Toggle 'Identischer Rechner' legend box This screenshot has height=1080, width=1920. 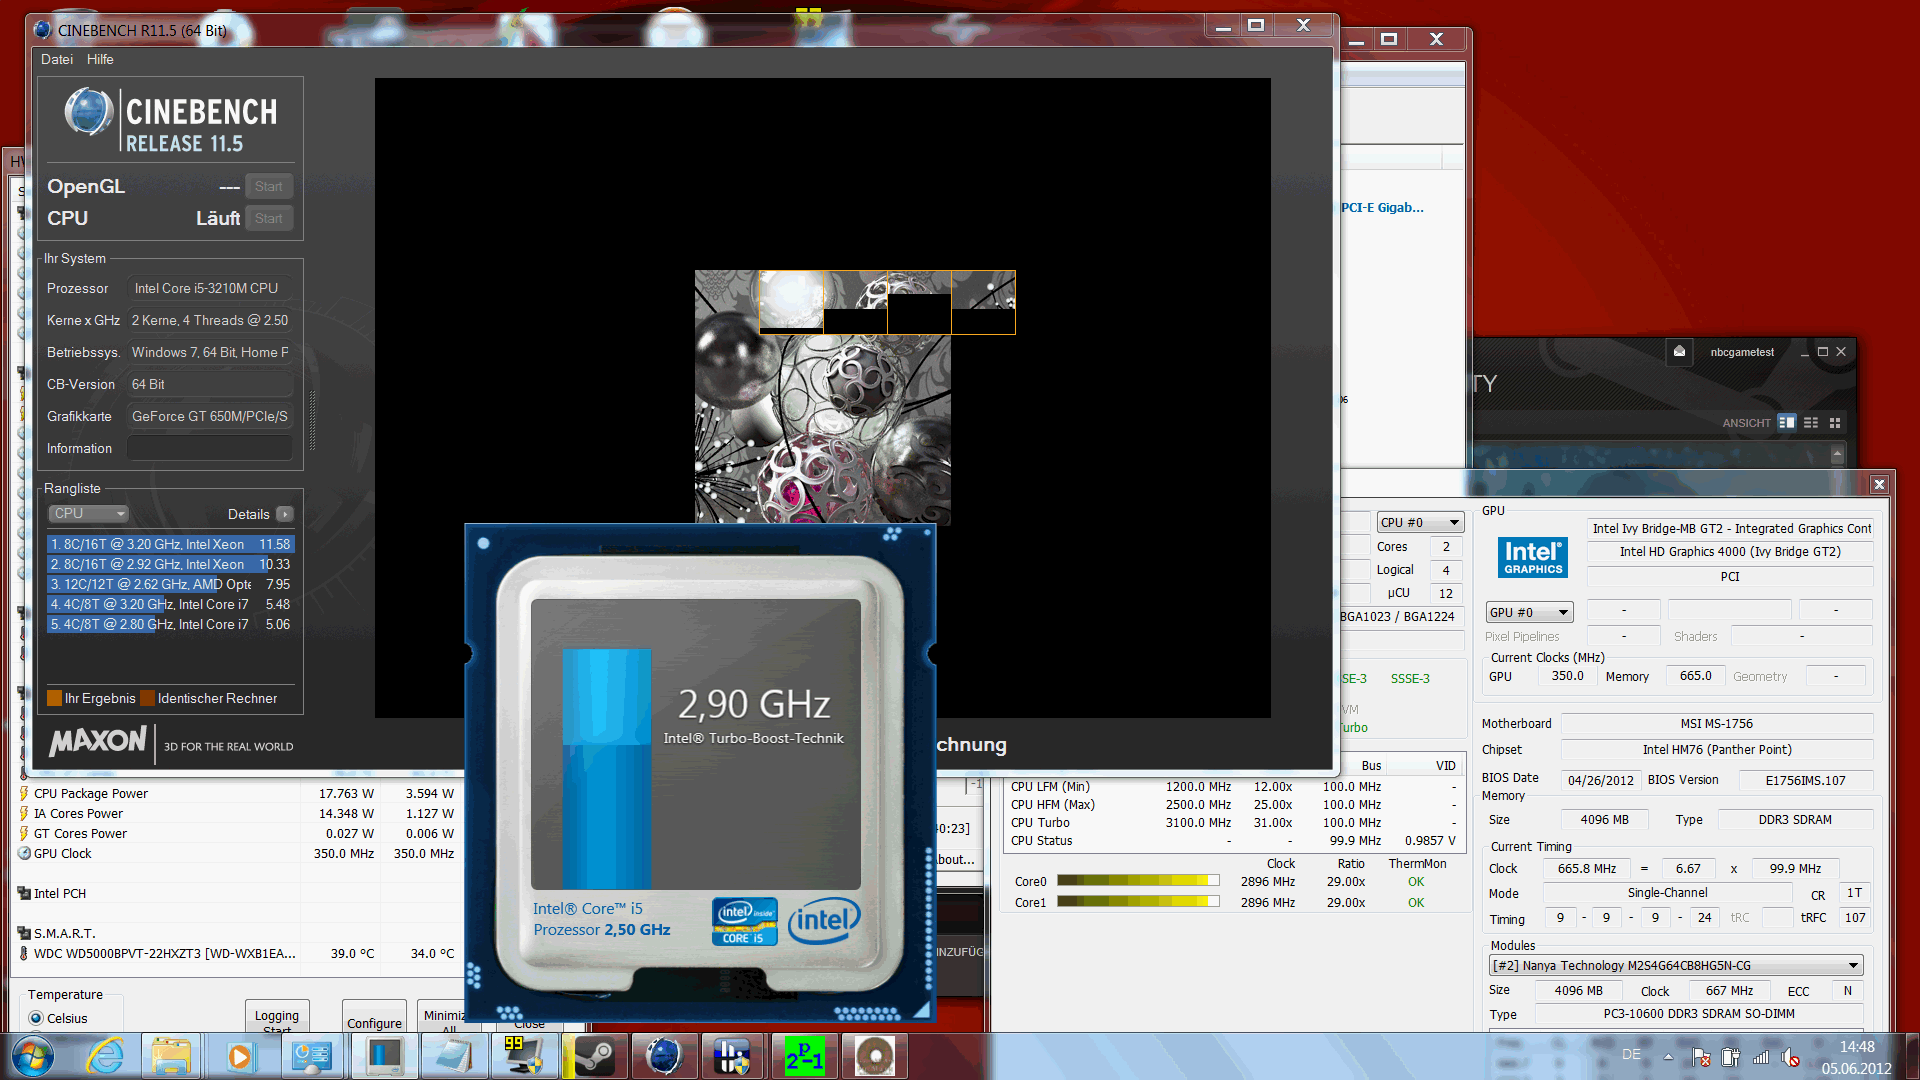coord(148,698)
